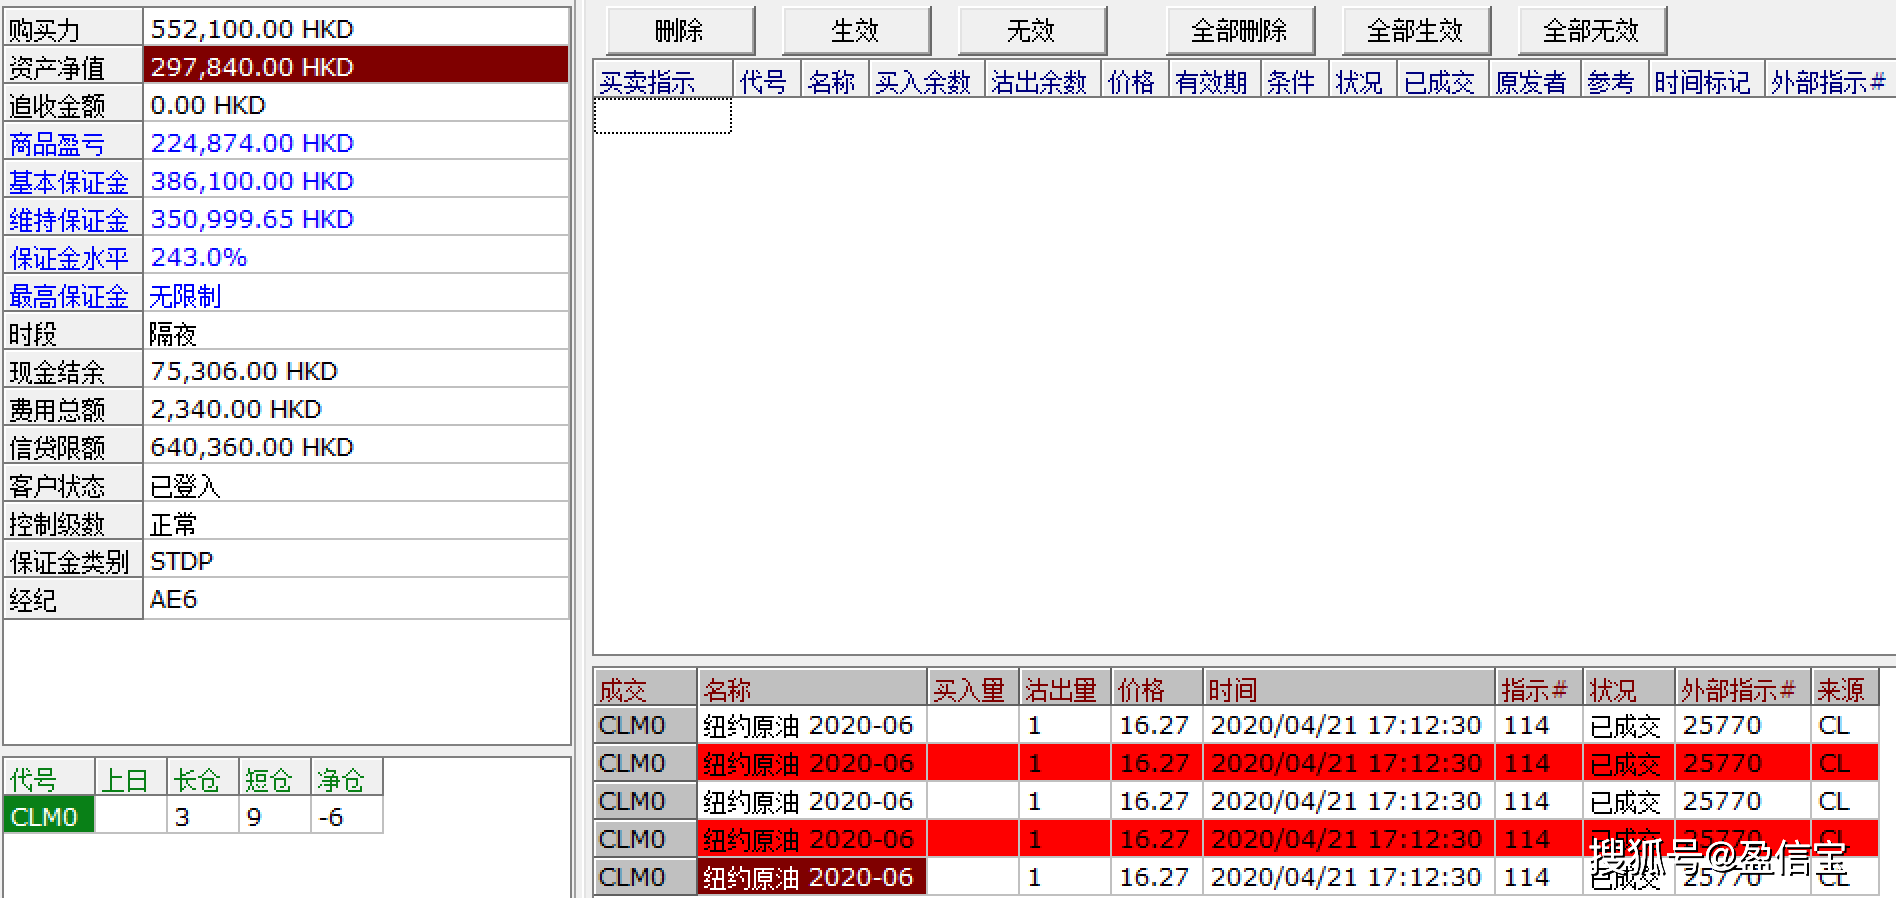The image size is (1896, 898).
Task: Click the 已登入 client status value
Action: point(185,486)
